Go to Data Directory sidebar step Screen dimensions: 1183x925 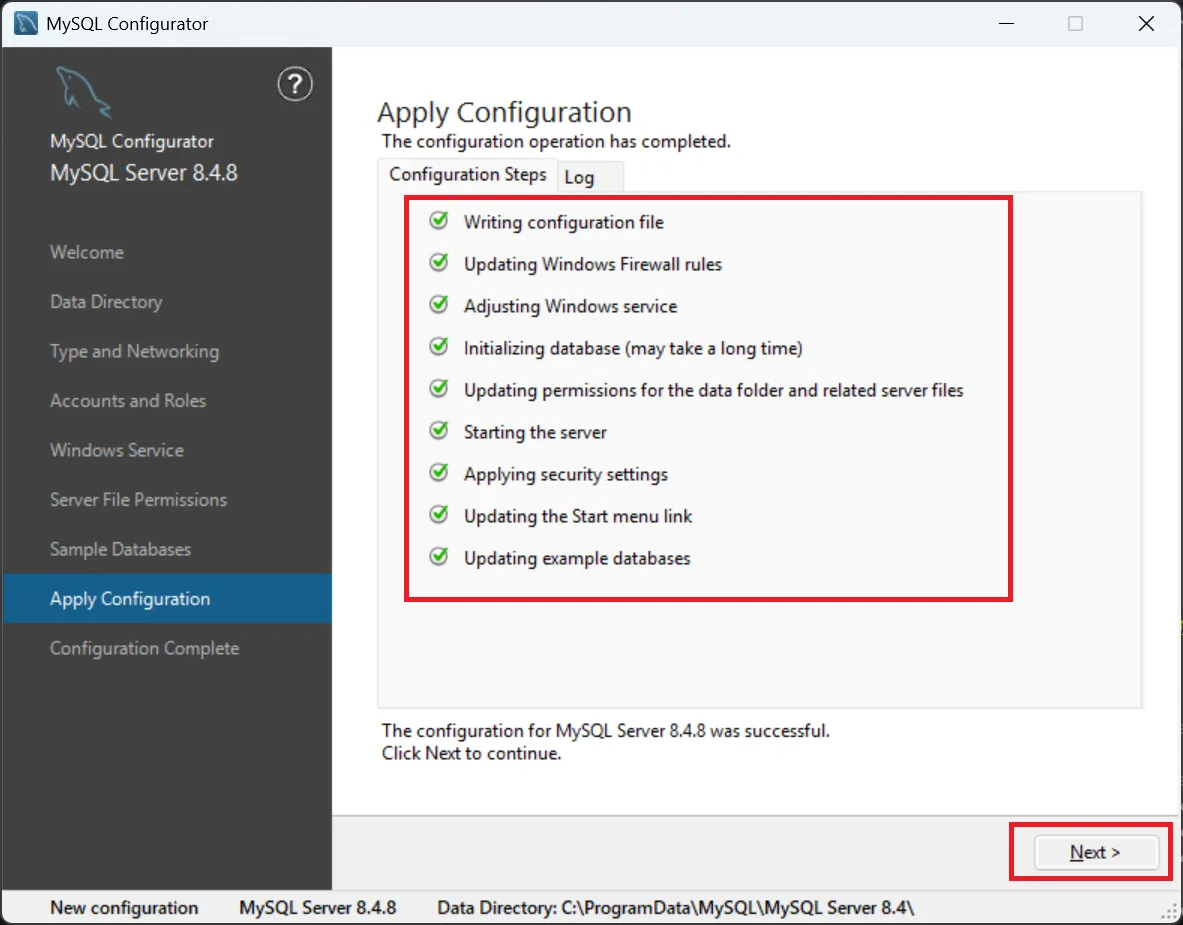point(106,302)
